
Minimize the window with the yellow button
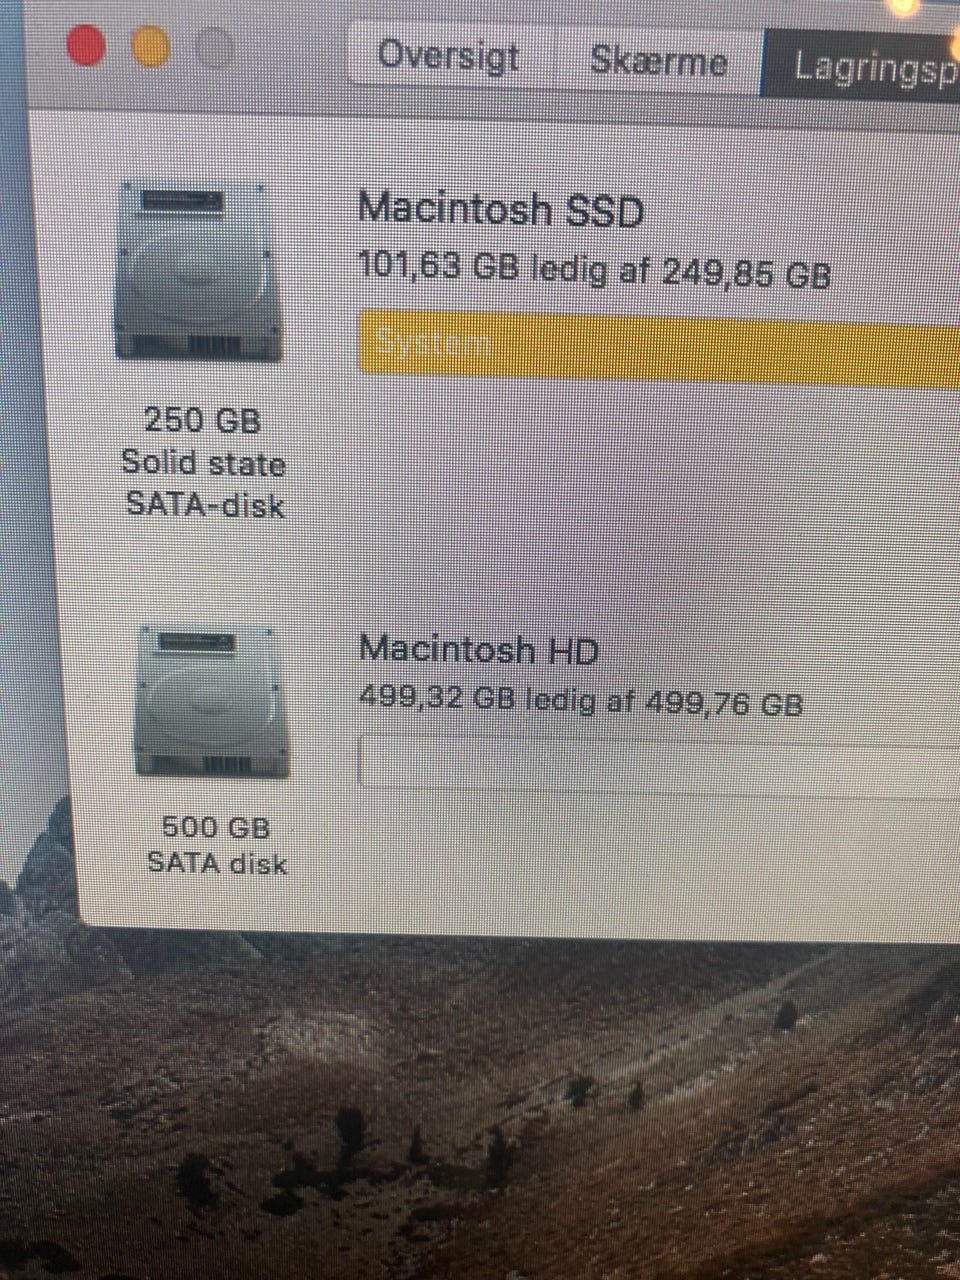(x=151, y=47)
